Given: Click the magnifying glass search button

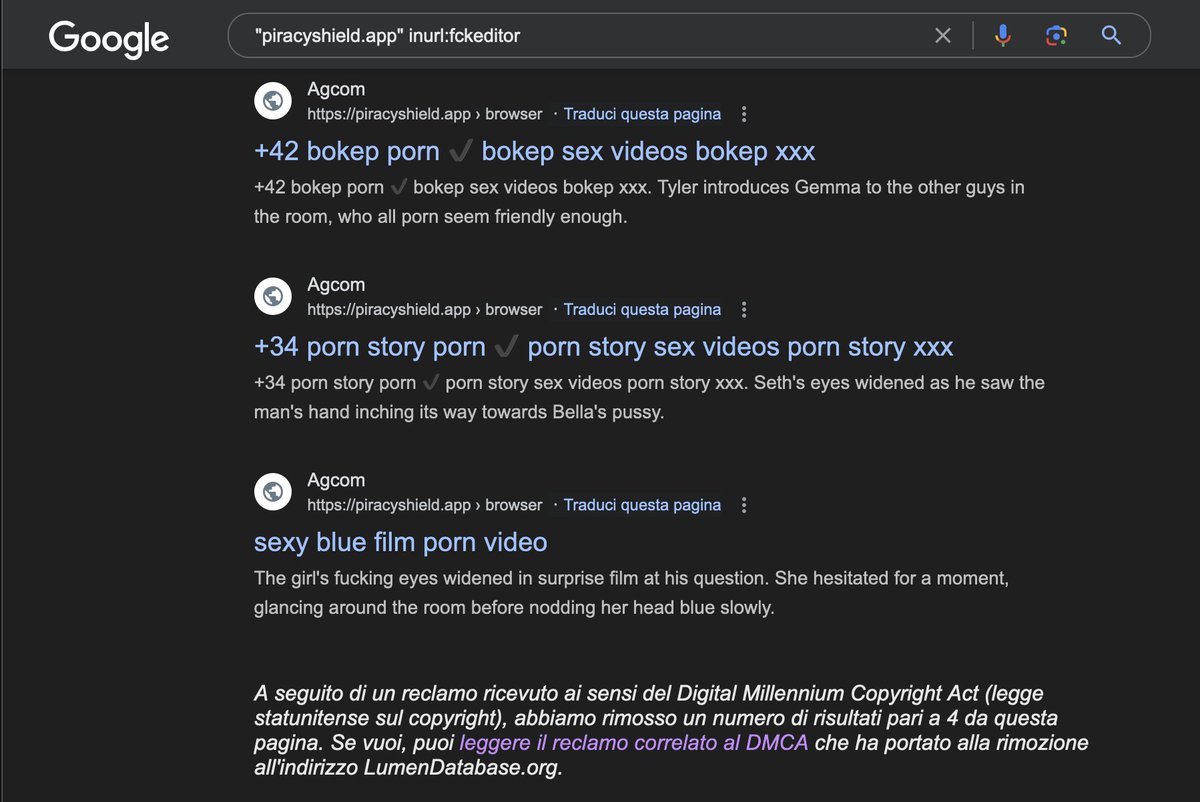Looking at the screenshot, I should click(1111, 36).
